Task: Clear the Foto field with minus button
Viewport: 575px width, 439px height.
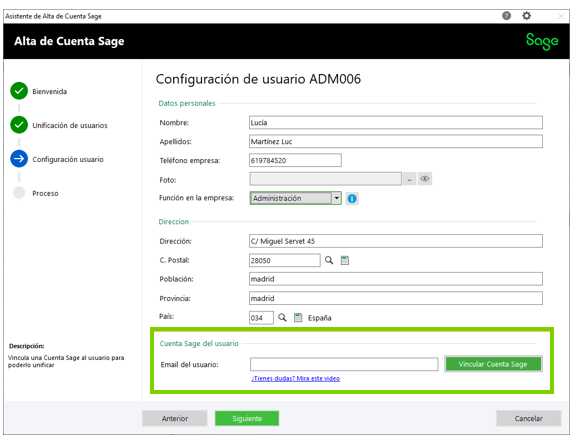Action: (409, 179)
